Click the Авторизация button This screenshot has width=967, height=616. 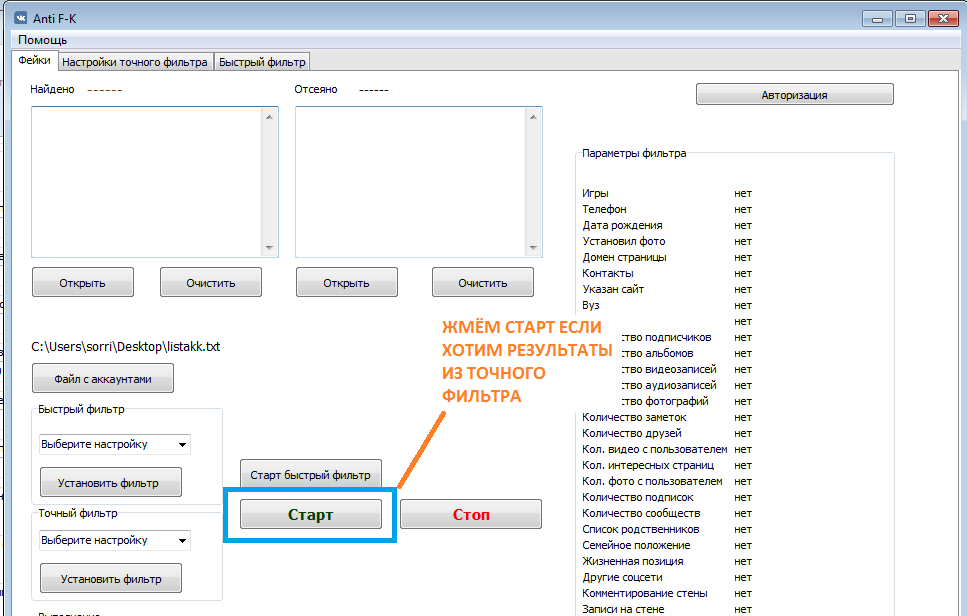[794, 94]
